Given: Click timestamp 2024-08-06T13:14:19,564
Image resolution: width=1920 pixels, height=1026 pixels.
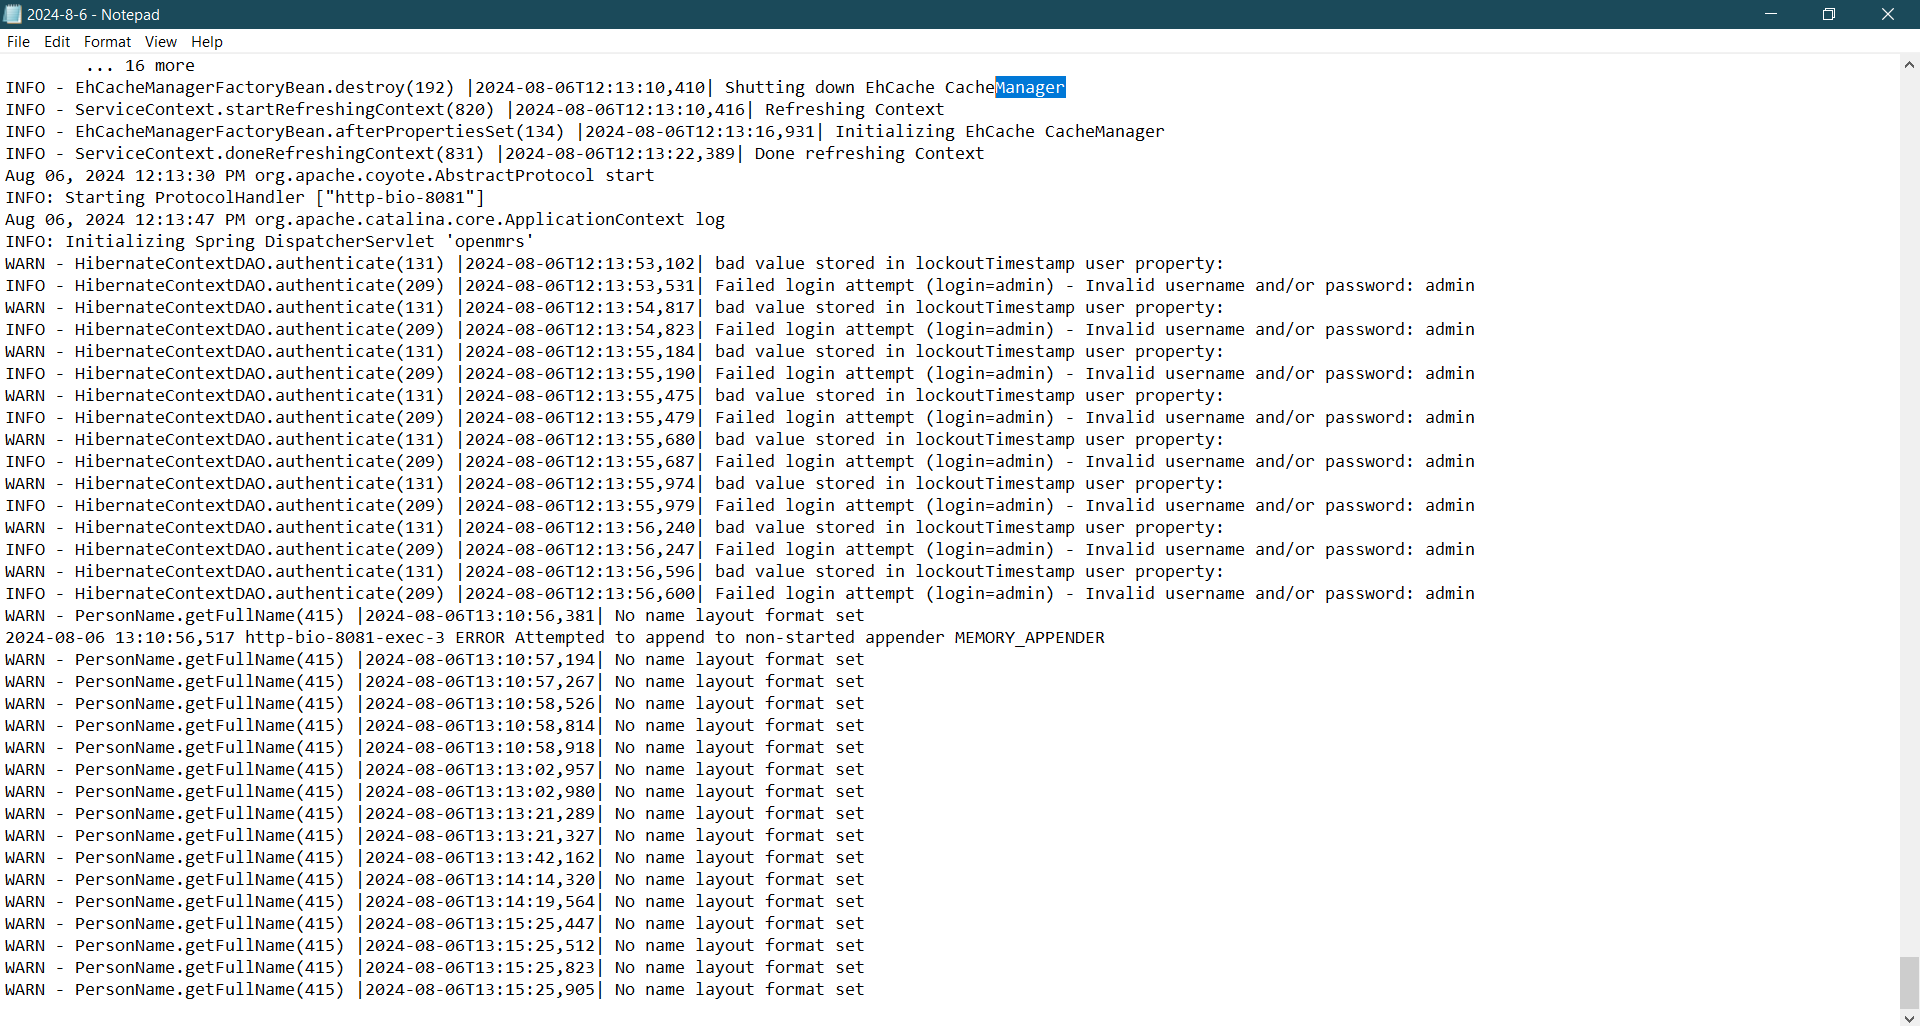Looking at the screenshot, I should point(480,902).
